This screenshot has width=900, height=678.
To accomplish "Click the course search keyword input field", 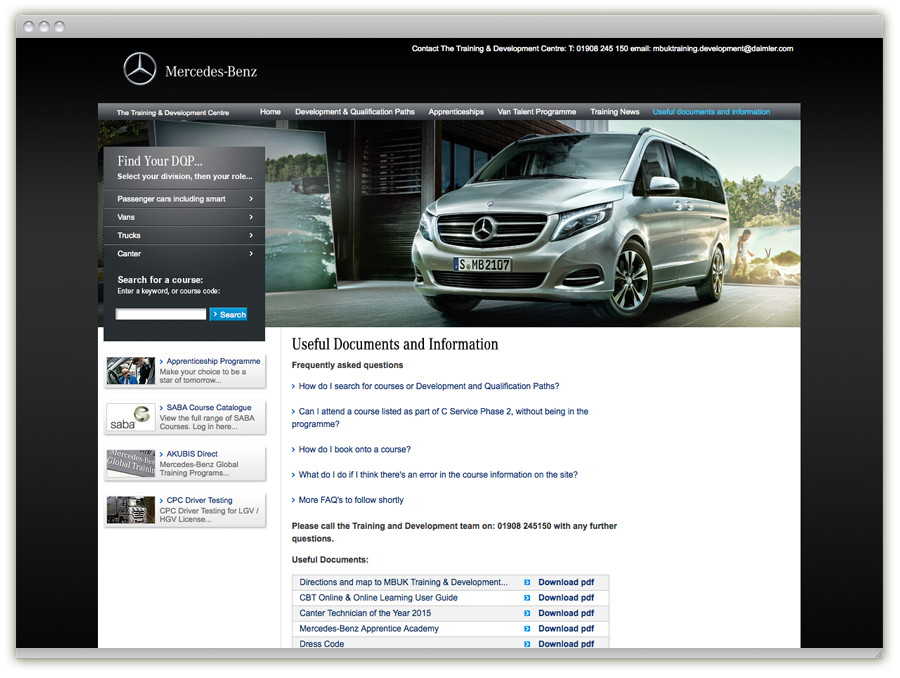I will point(161,314).
